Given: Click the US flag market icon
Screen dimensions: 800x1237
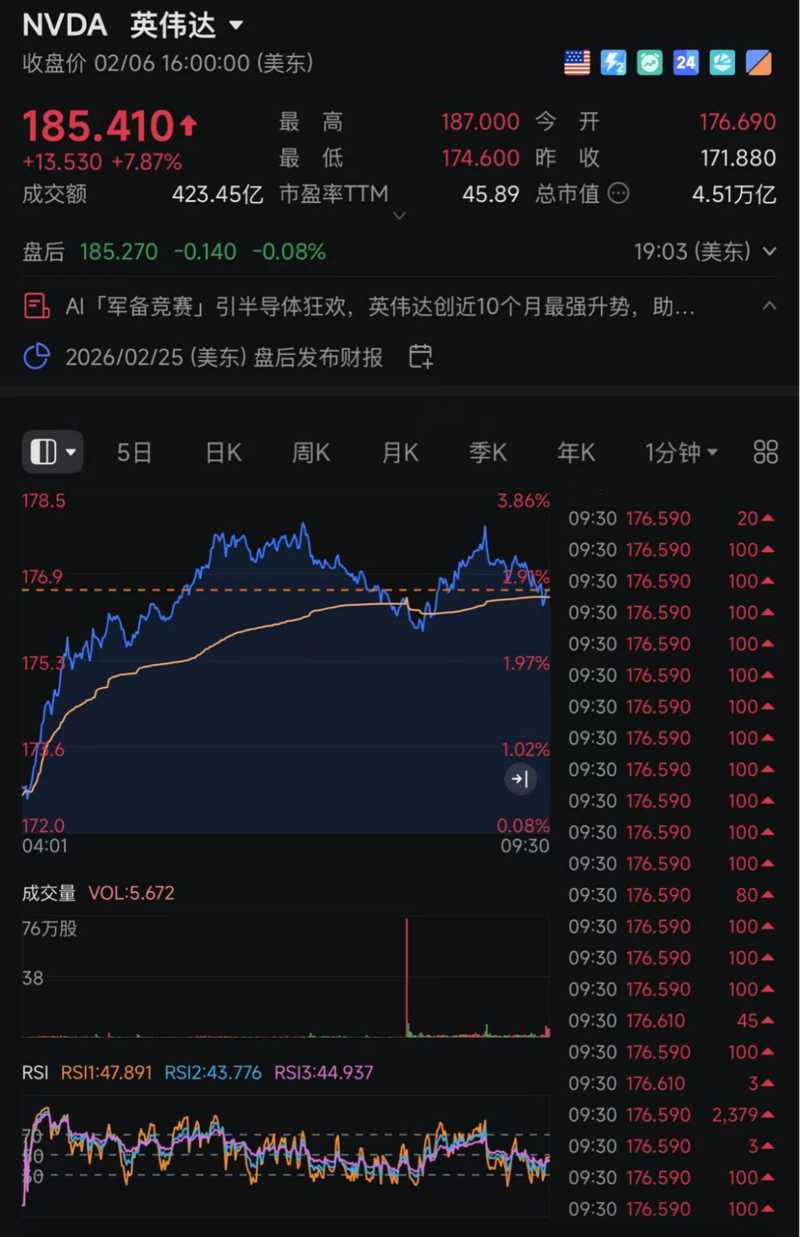Looking at the screenshot, I should point(578,63).
